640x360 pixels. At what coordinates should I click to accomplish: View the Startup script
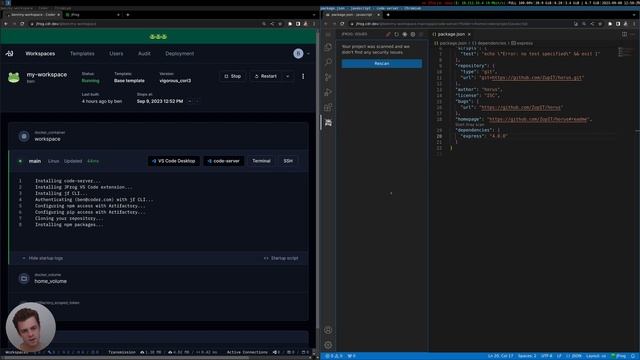[281, 258]
